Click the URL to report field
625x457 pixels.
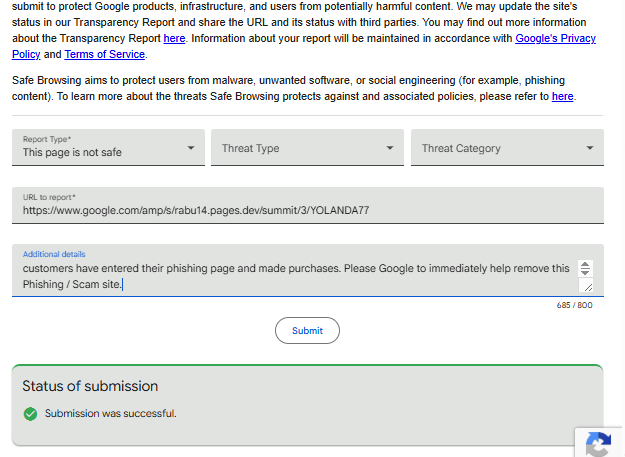pos(308,210)
